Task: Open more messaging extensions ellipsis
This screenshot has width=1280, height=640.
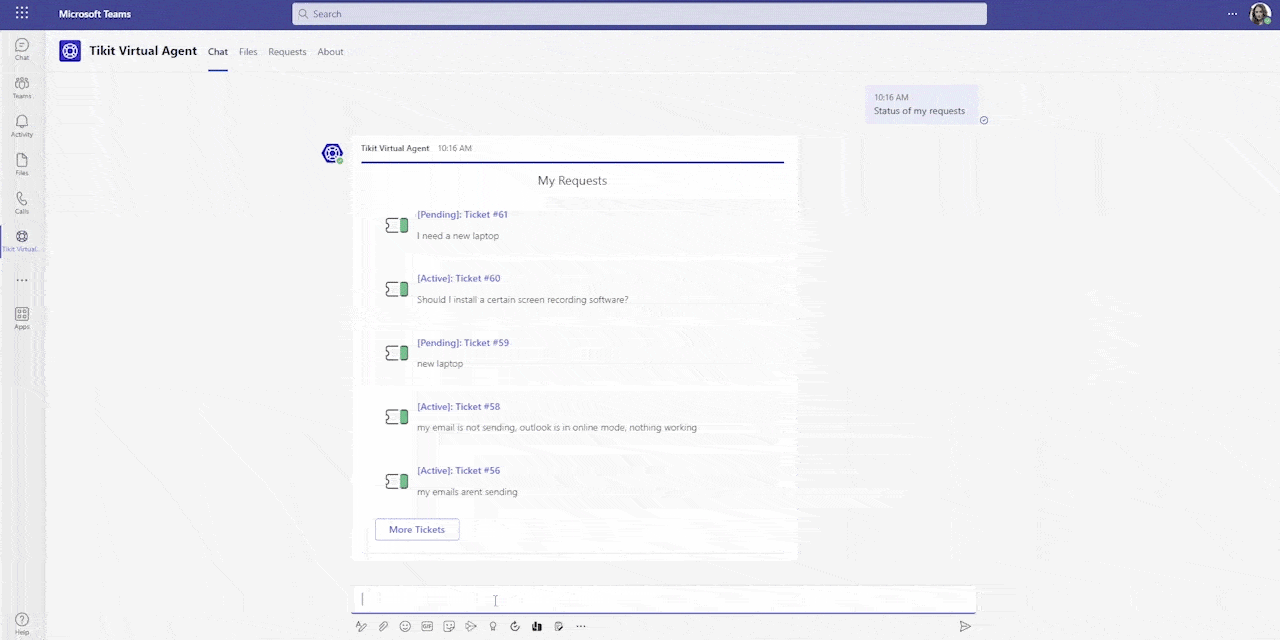Action: pos(581,627)
